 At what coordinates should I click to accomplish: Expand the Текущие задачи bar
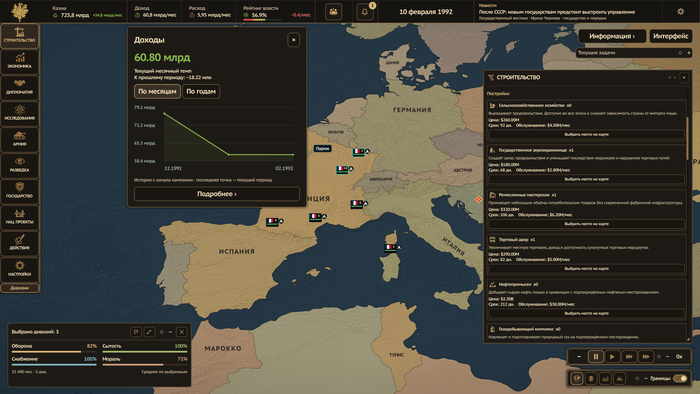pyautogui.click(x=689, y=53)
